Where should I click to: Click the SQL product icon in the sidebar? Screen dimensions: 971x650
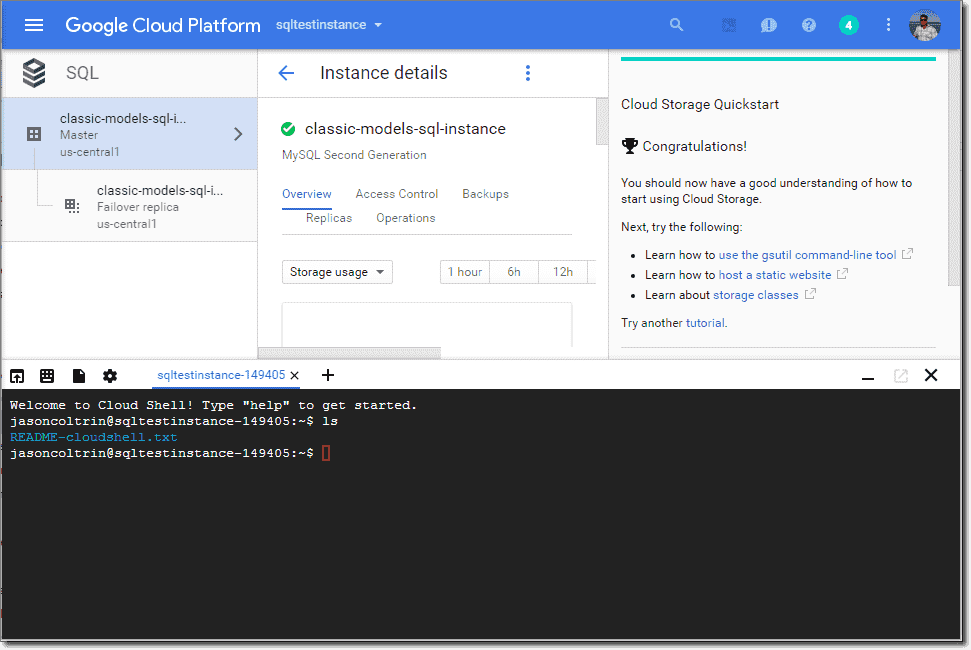pyautogui.click(x=33, y=72)
